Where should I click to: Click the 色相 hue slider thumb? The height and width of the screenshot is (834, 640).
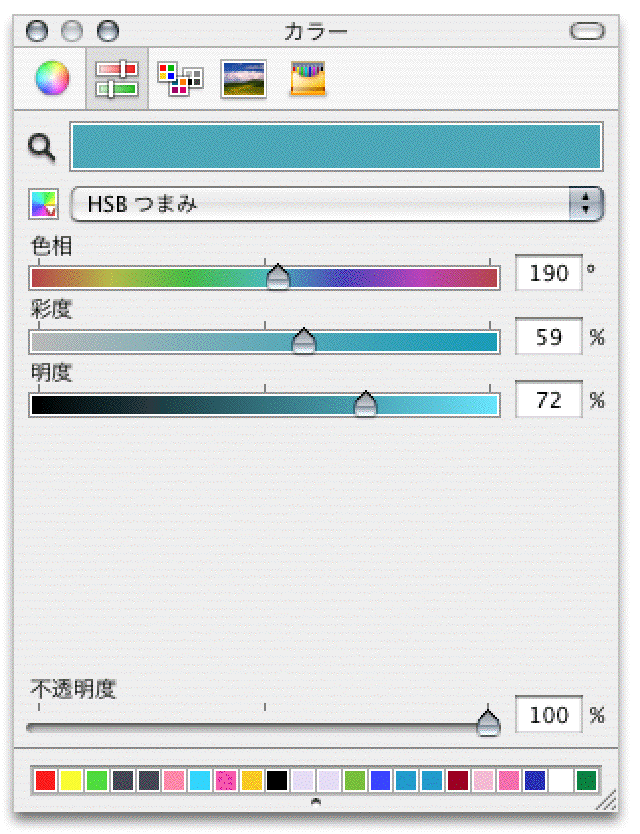(x=279, y=277)
